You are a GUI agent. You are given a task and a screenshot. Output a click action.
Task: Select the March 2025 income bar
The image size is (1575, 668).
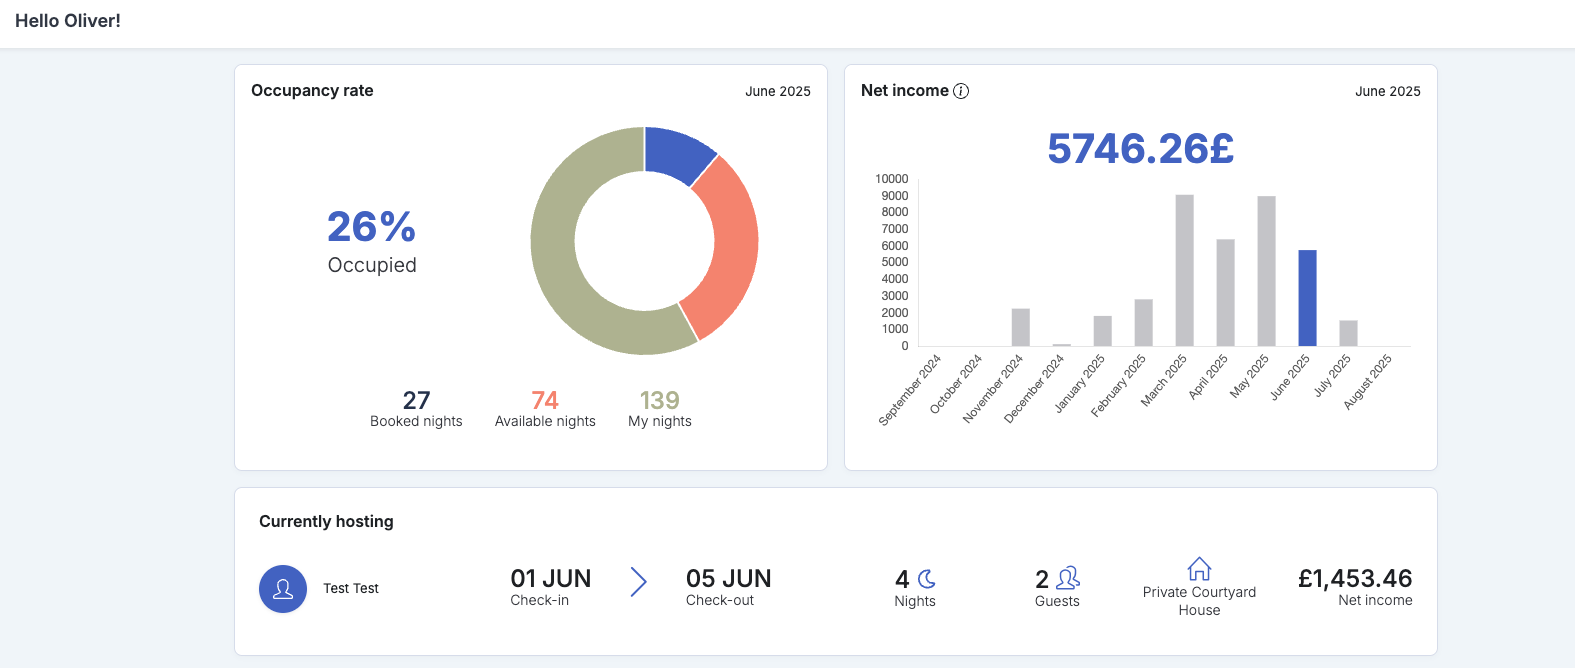pos(1184,270)
